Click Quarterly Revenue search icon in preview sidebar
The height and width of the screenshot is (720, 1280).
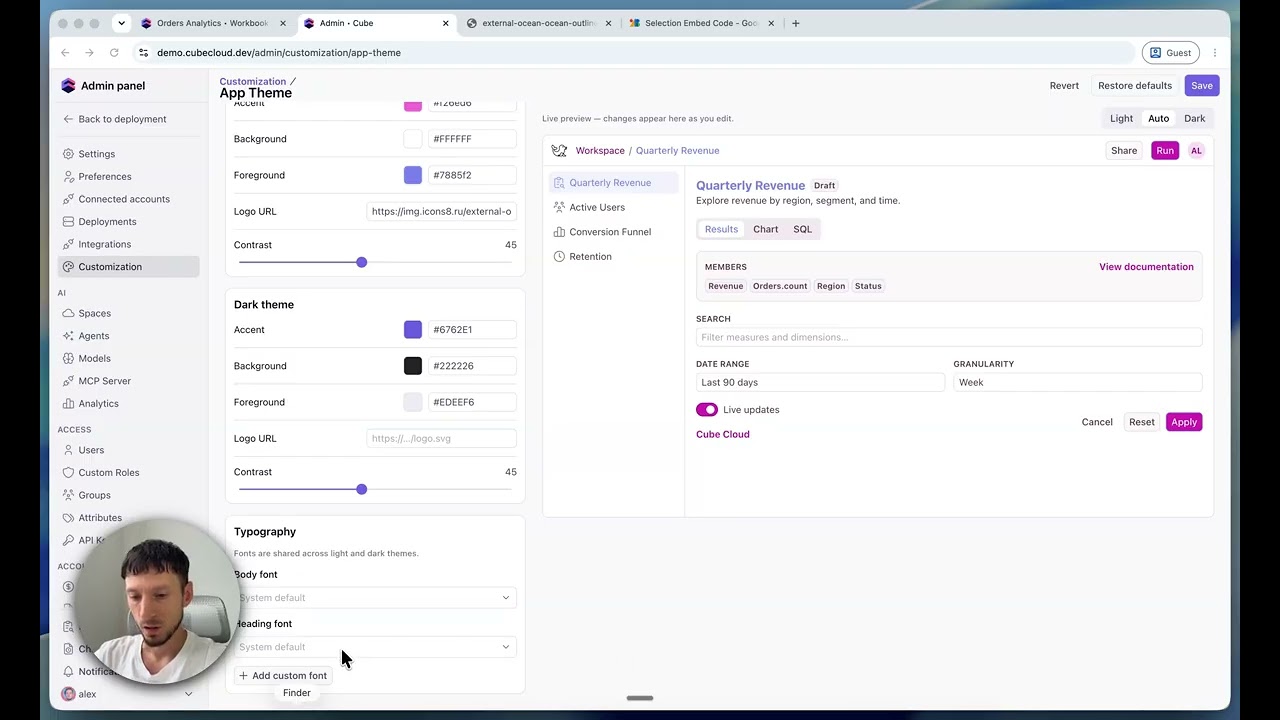pos(559,183)
